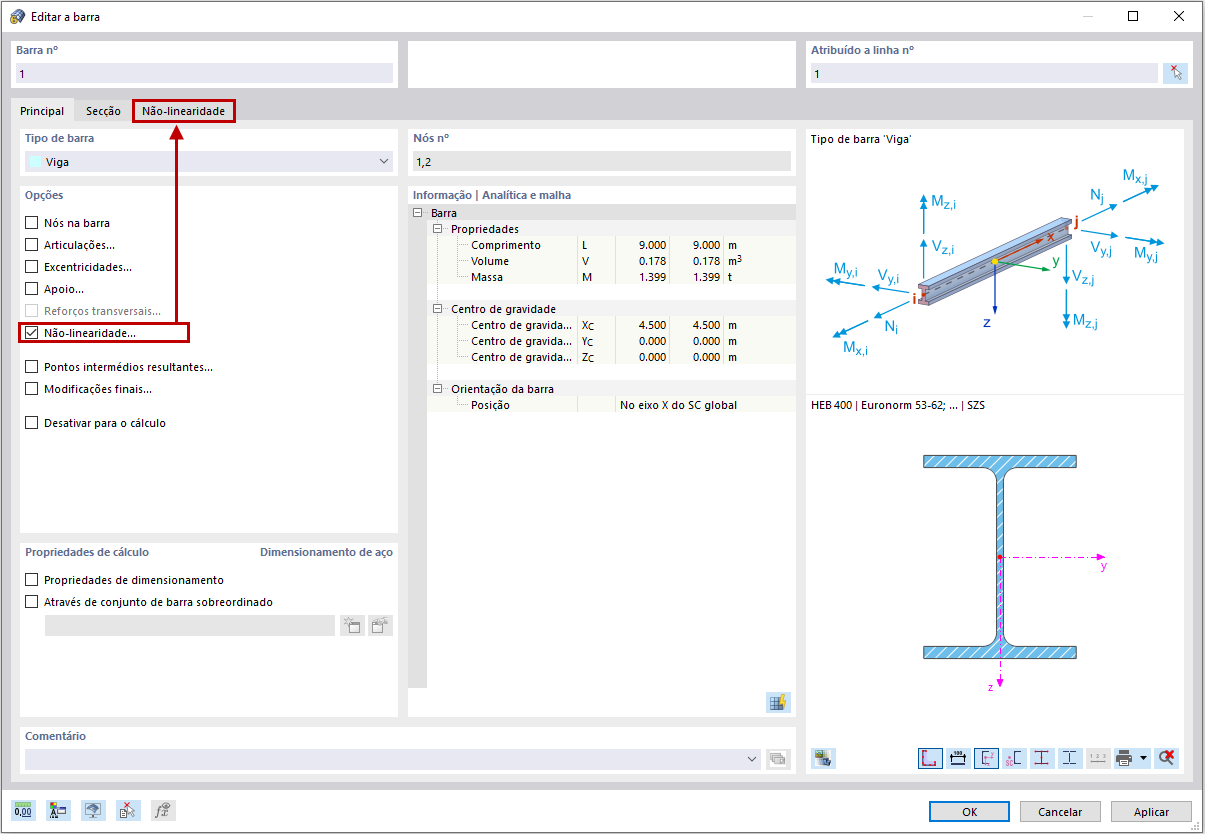This screenshot has height=834, width=1205.
Task: Enable the Articulações checkbox
Action: coord(32,245)
